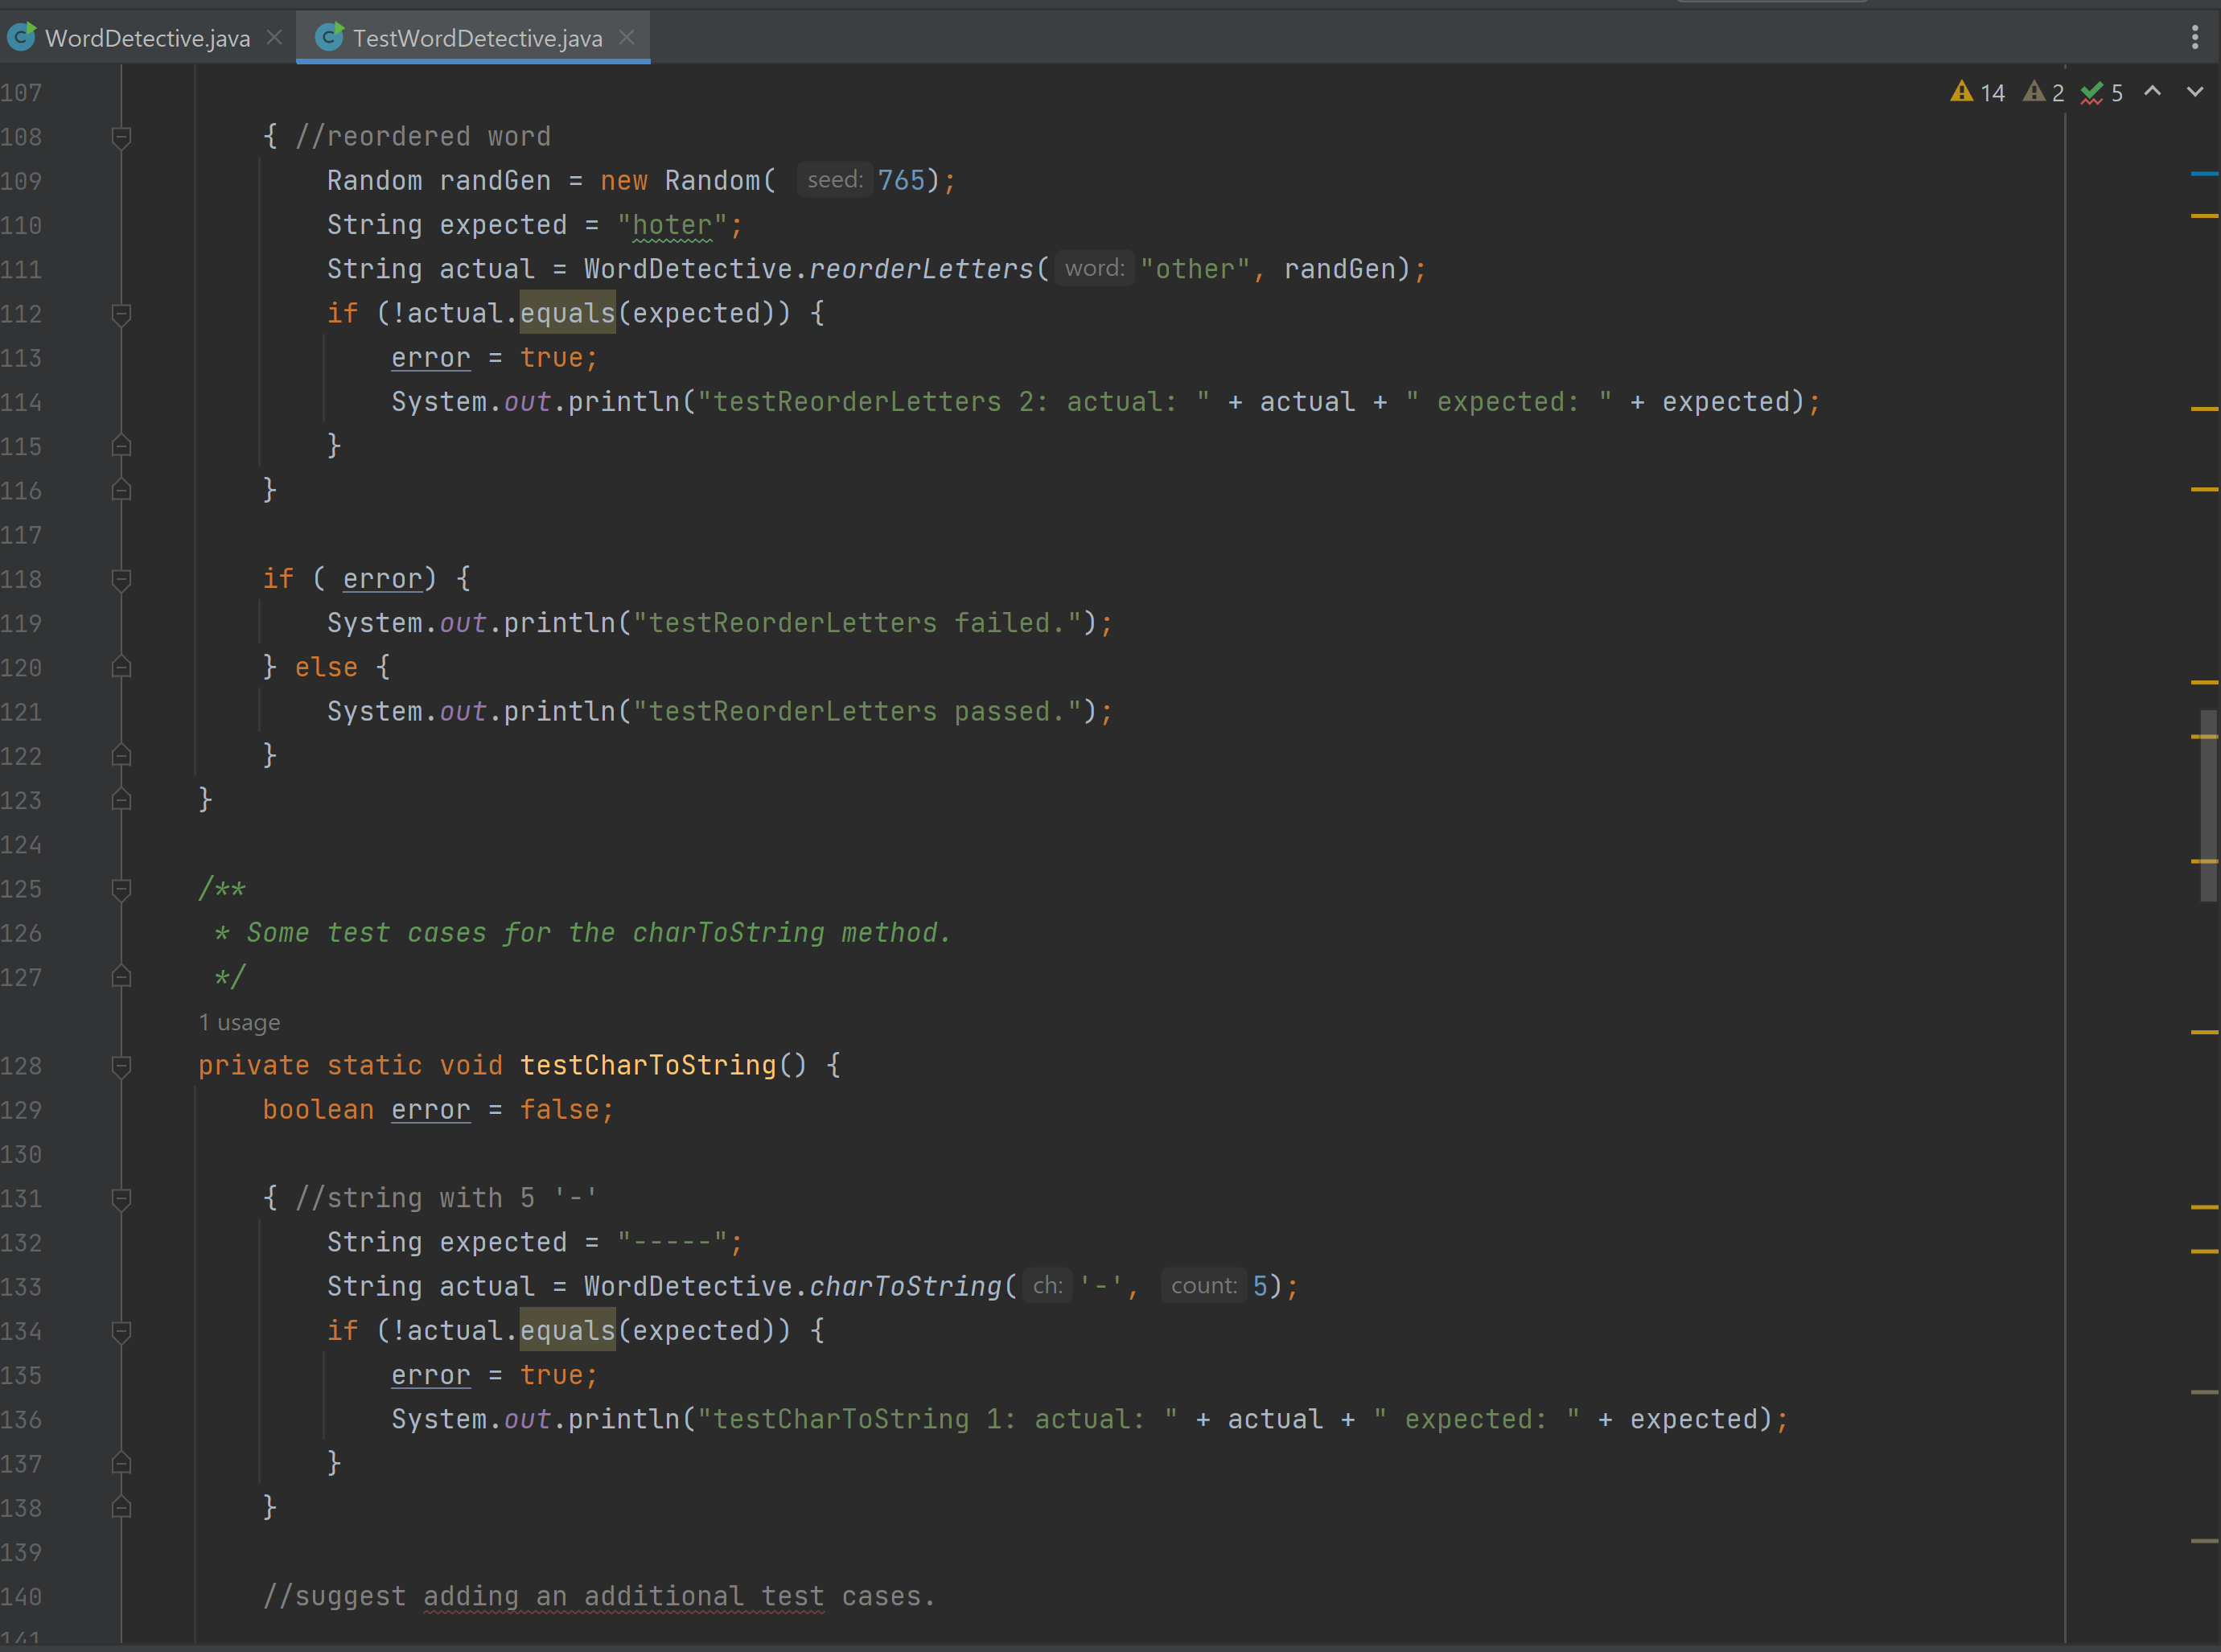Viewport: 2221px width, 1652px height.
Task: Fold the if block at line 134
Action: point(121,1331)
